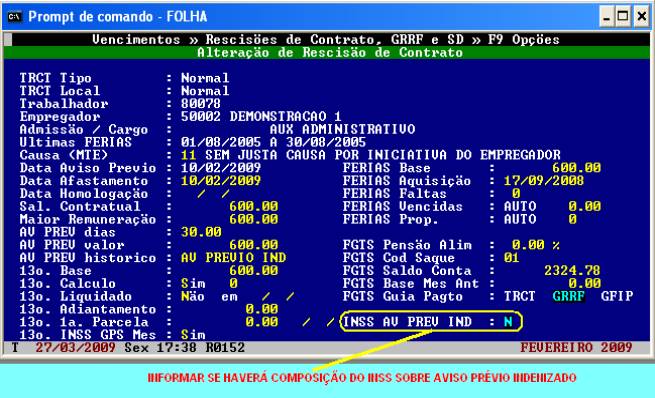Click Rescisões de Contrato, GRRF e SD breadcrumb
Screen dimensions: 655x398
coord(335,40)
